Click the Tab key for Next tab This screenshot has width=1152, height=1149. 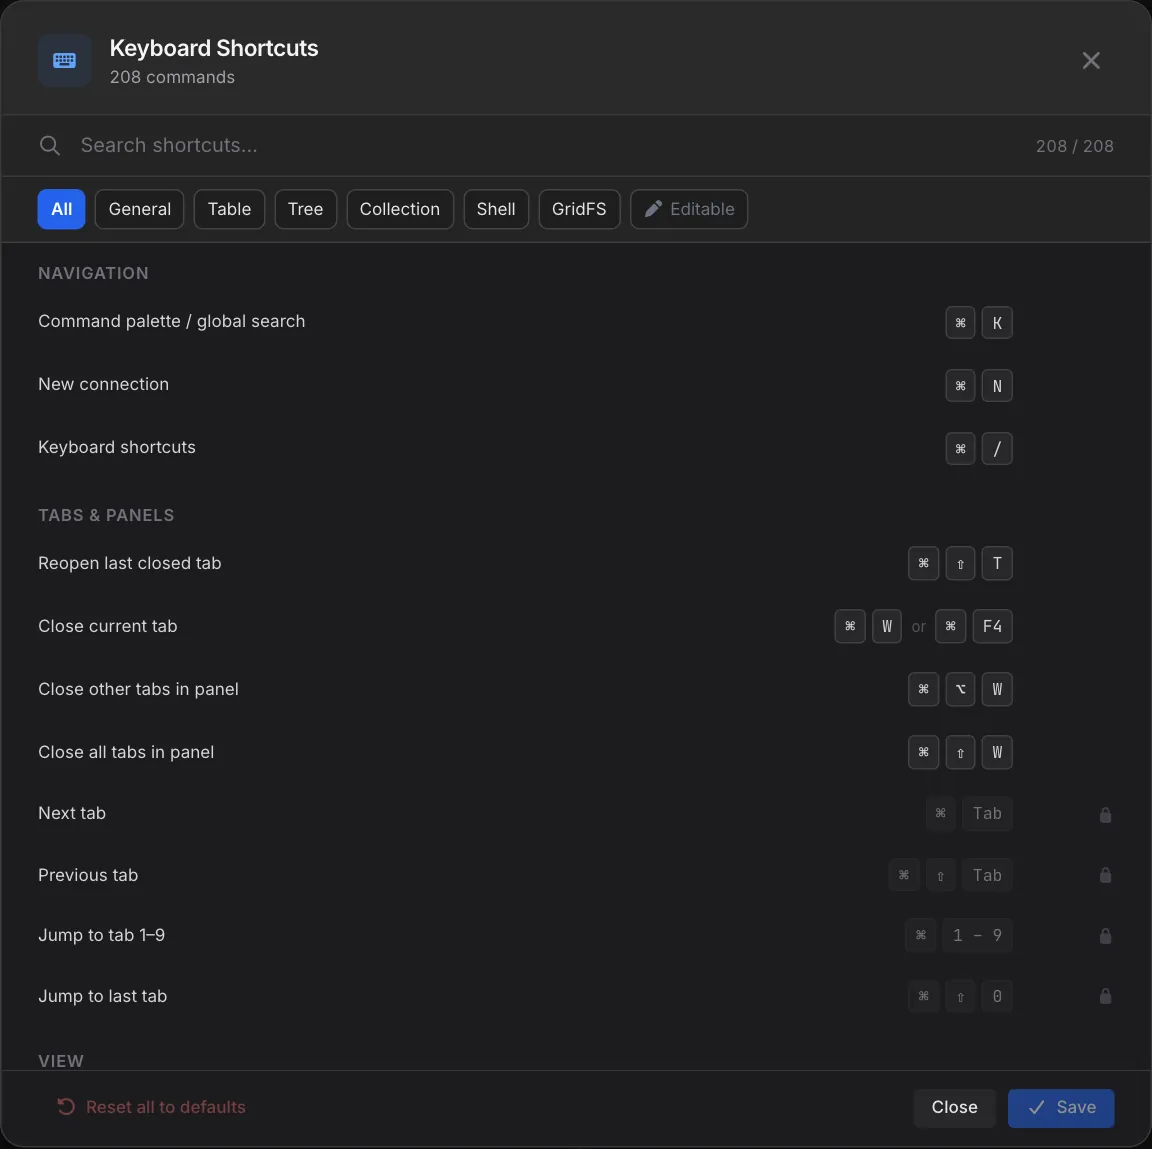coord(987,814)
